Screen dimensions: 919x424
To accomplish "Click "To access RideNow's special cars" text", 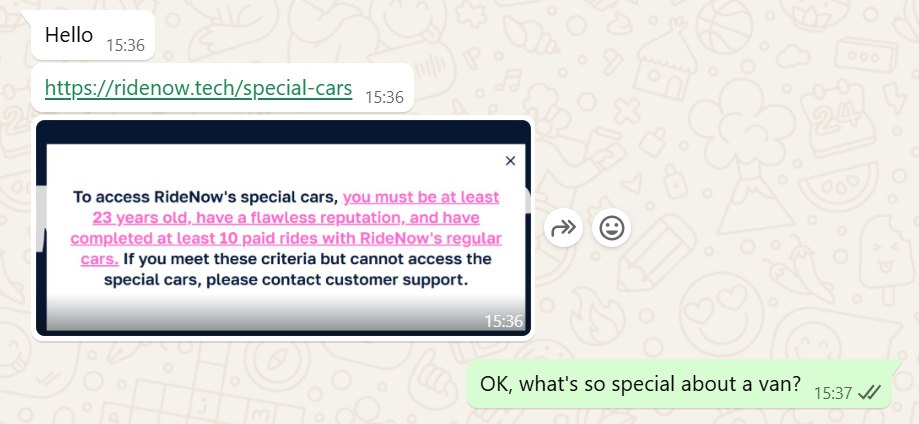I will pos(206,197).
